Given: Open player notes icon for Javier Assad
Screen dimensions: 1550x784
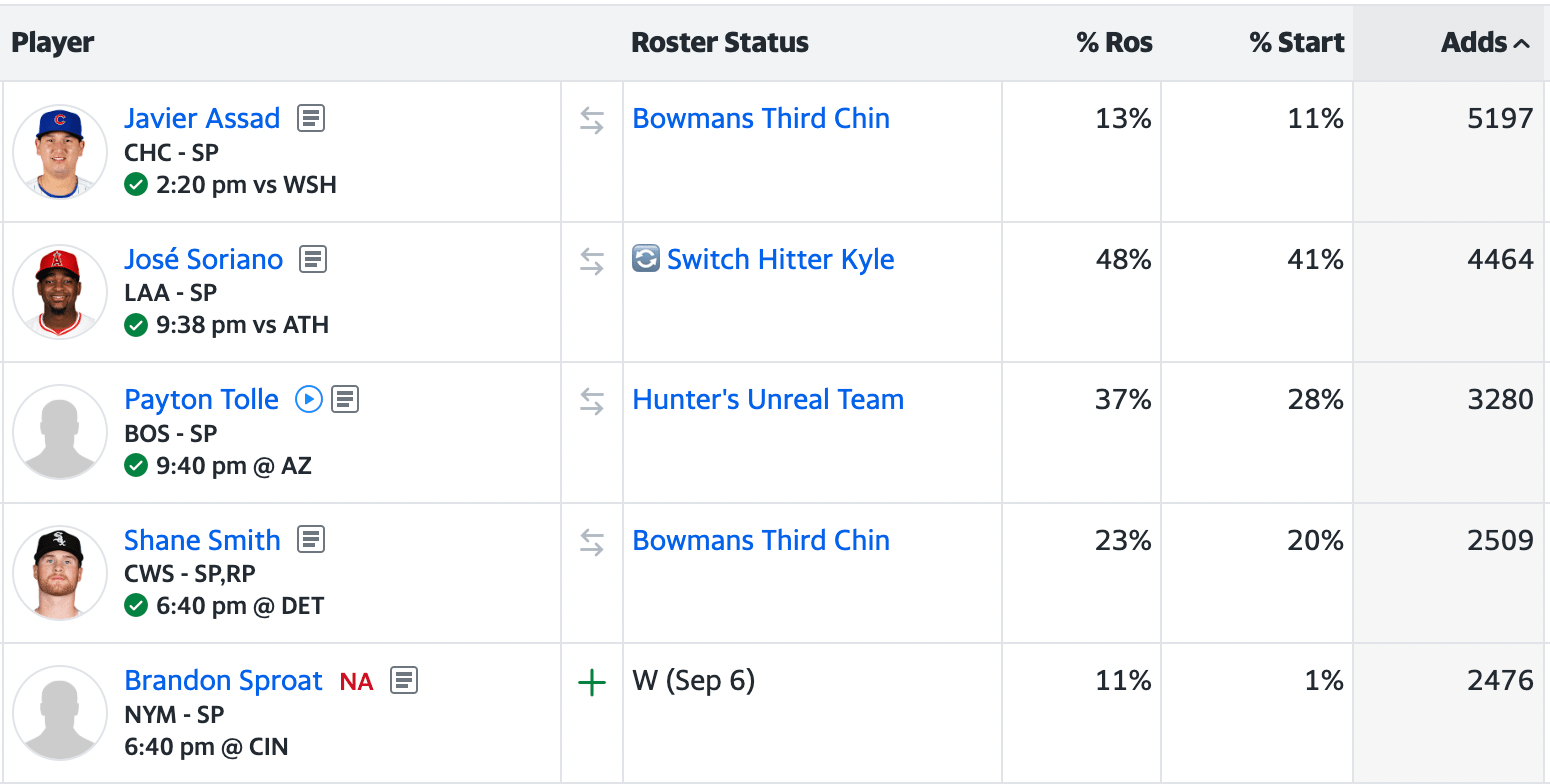Looking at the screenshot, I should pyautogui.click(x=311, y=119).
